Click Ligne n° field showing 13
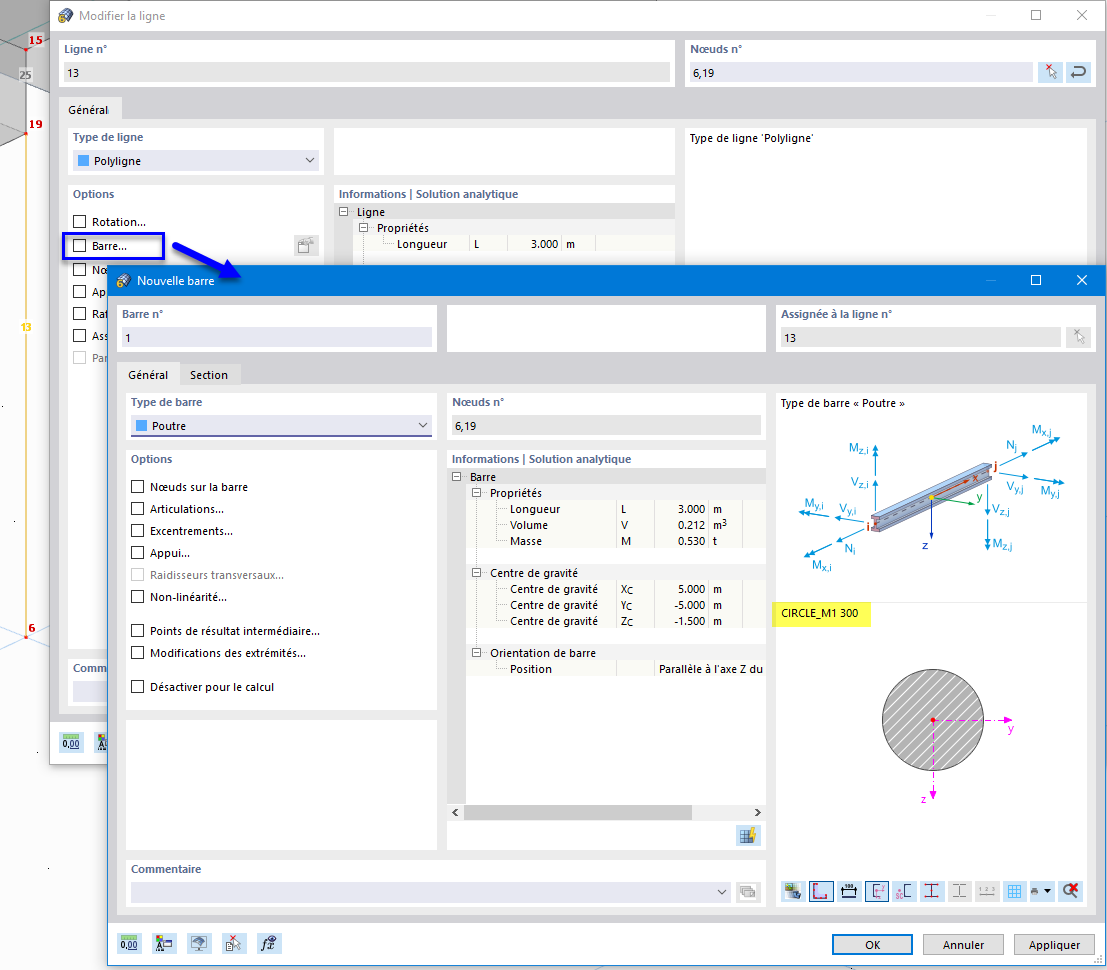 point(366,73)
